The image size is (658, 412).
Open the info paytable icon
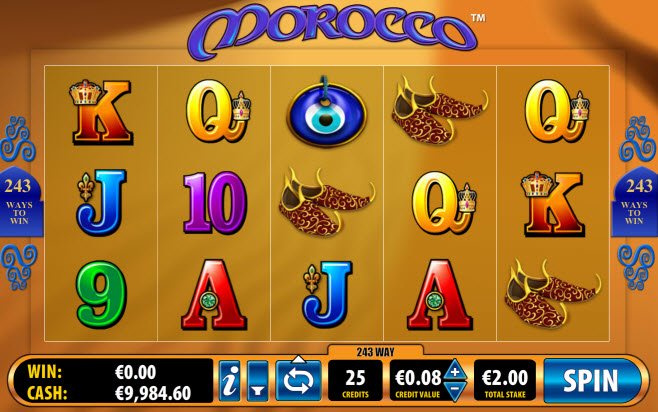click(x=230, y=381)
